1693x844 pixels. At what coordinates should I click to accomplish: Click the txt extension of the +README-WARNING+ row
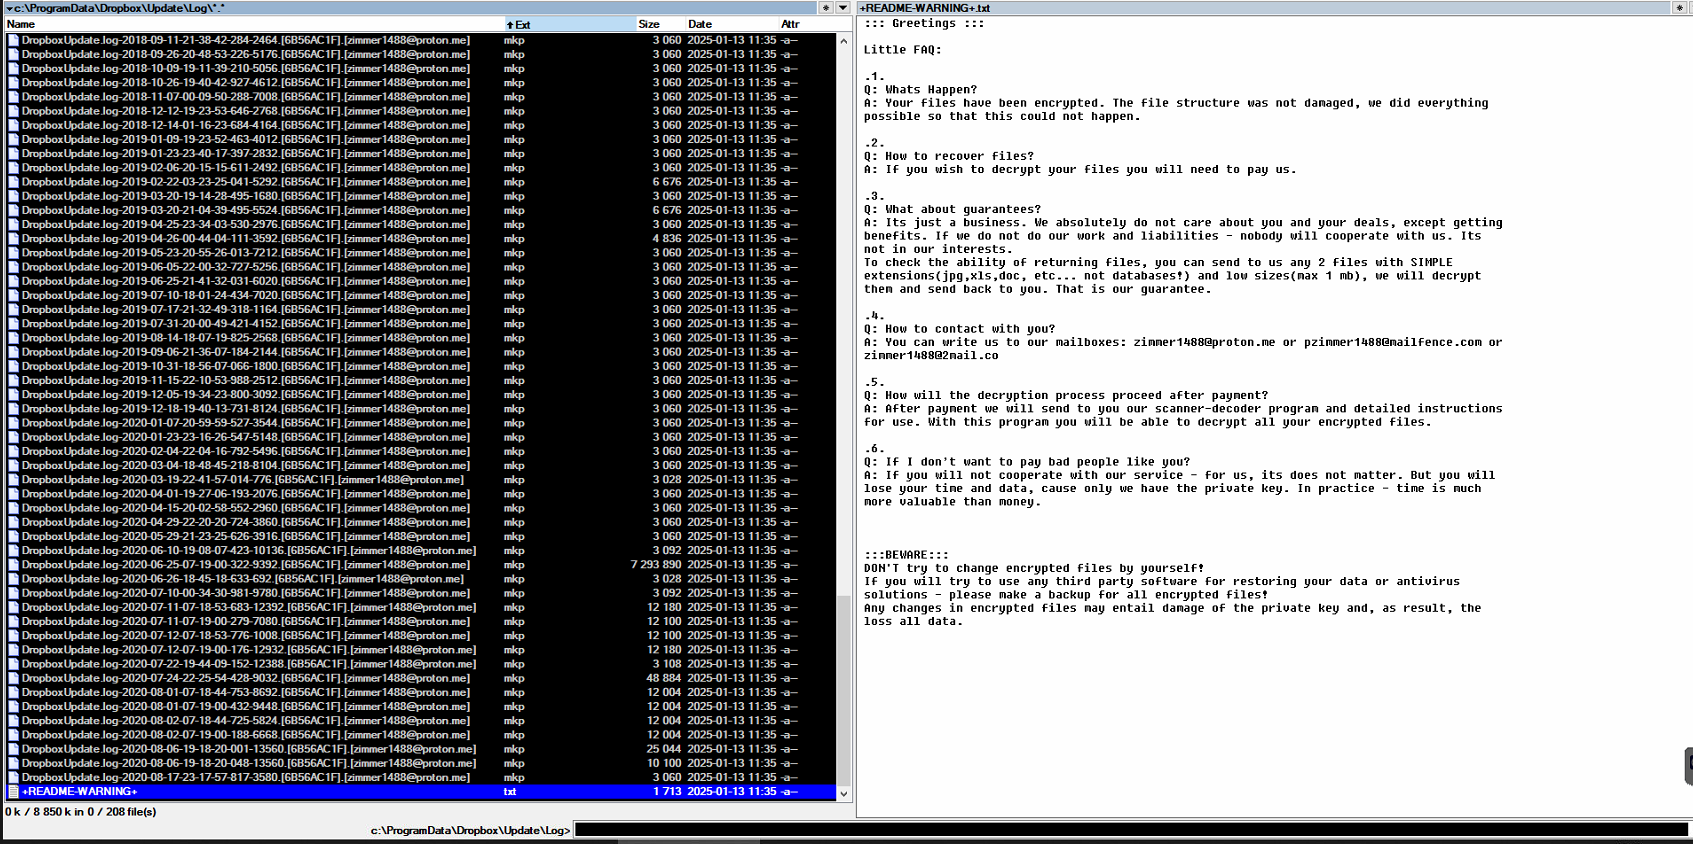pos(510,792)
